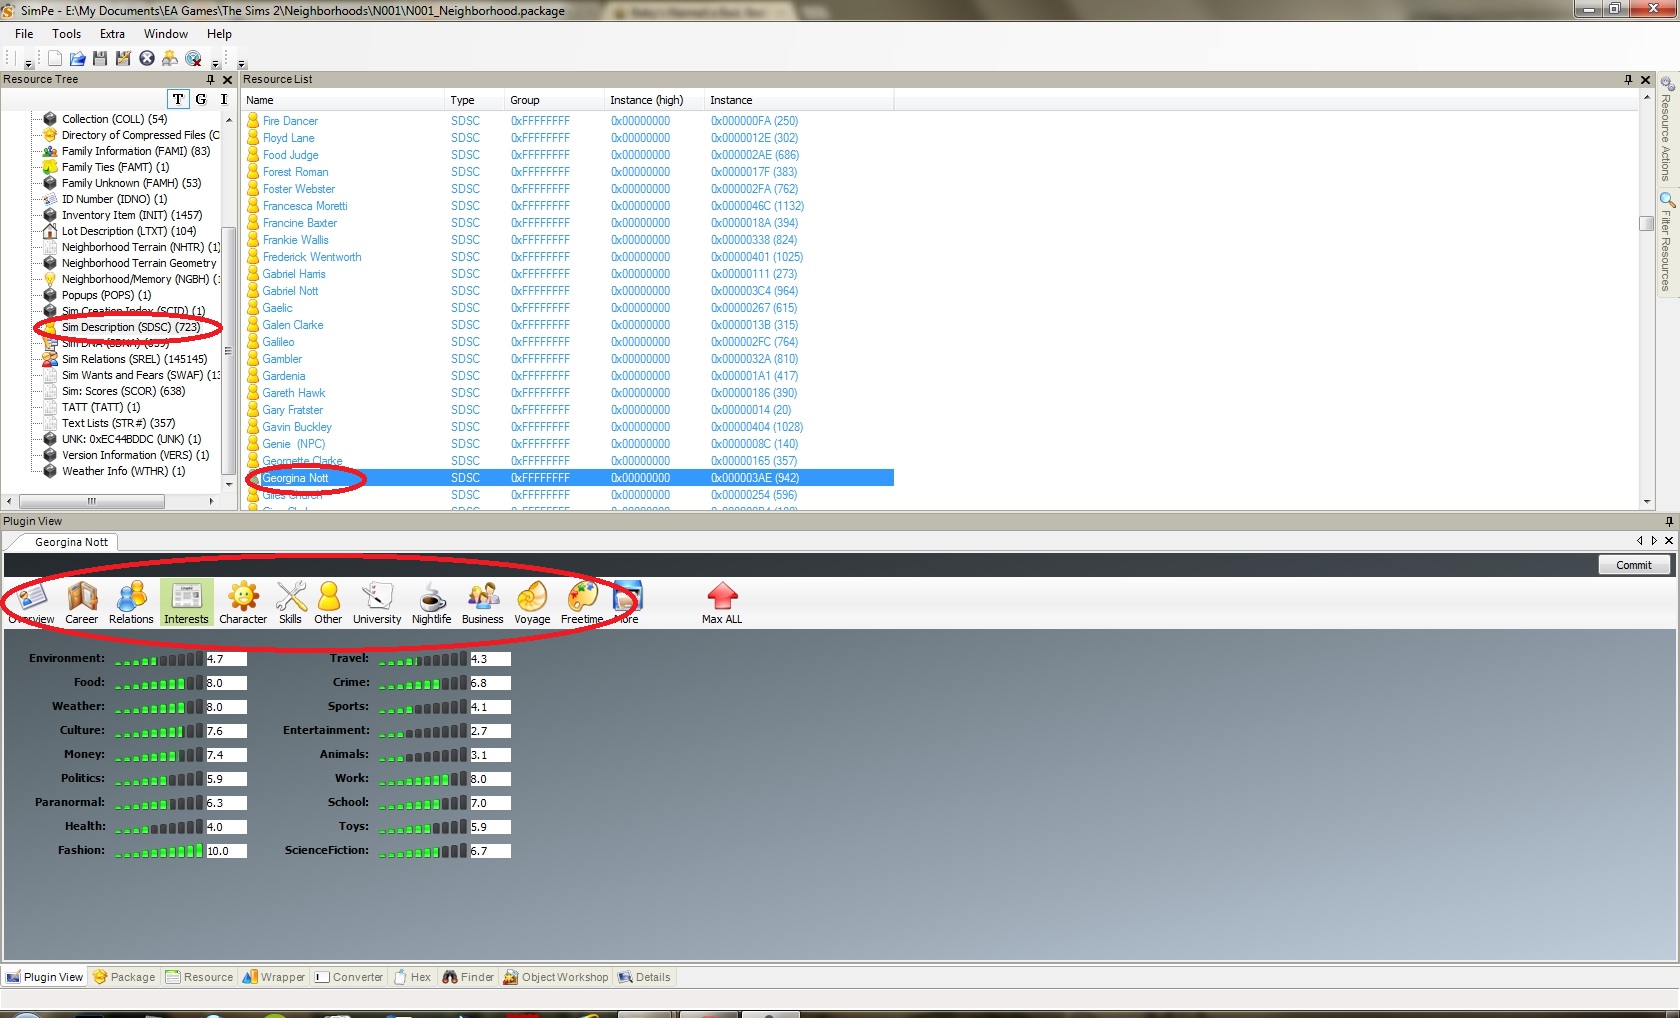Switch to the Resource tab

[199, 977]
